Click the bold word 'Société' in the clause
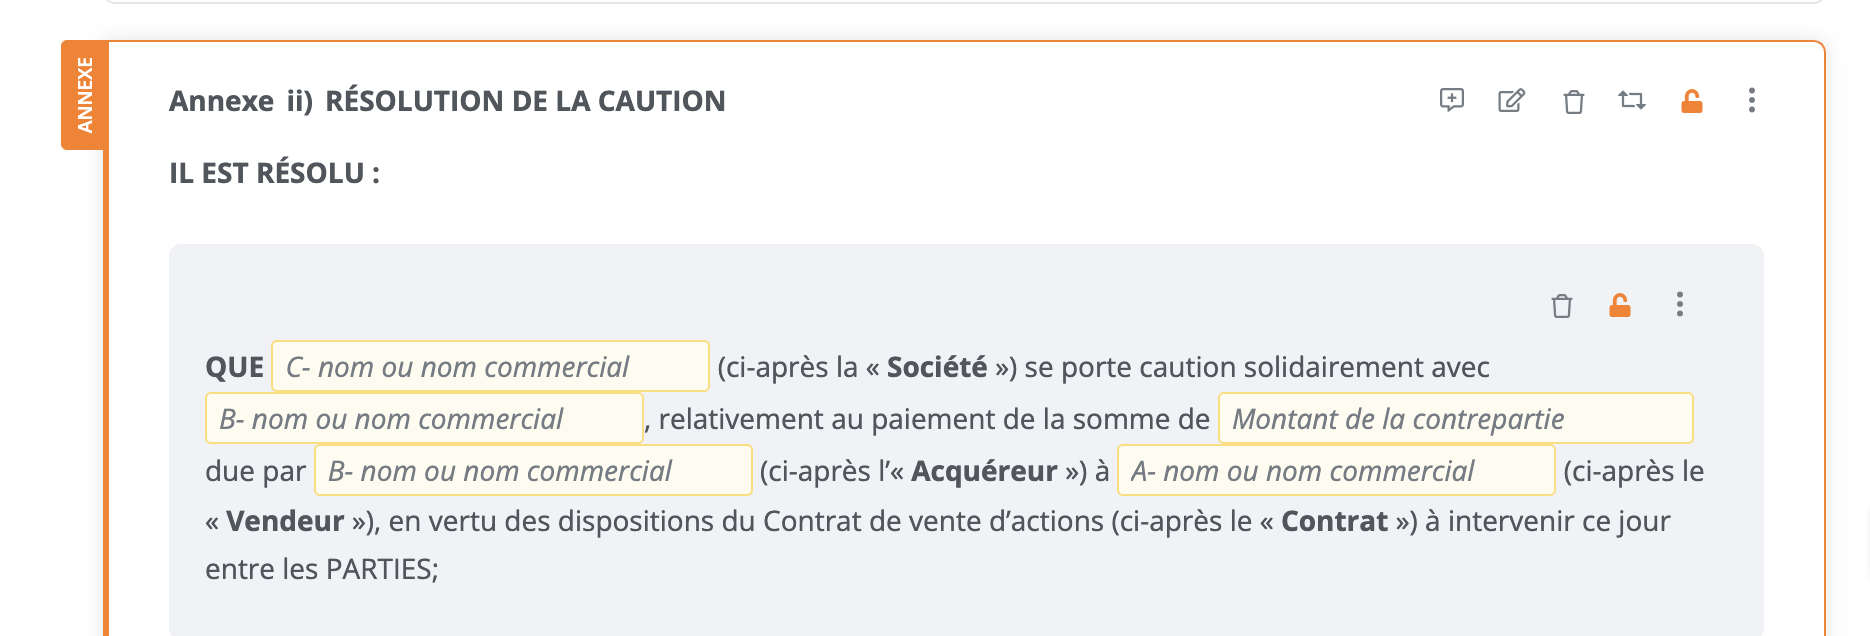This screenshot has width=1870, height=636. tap(937, 367)
